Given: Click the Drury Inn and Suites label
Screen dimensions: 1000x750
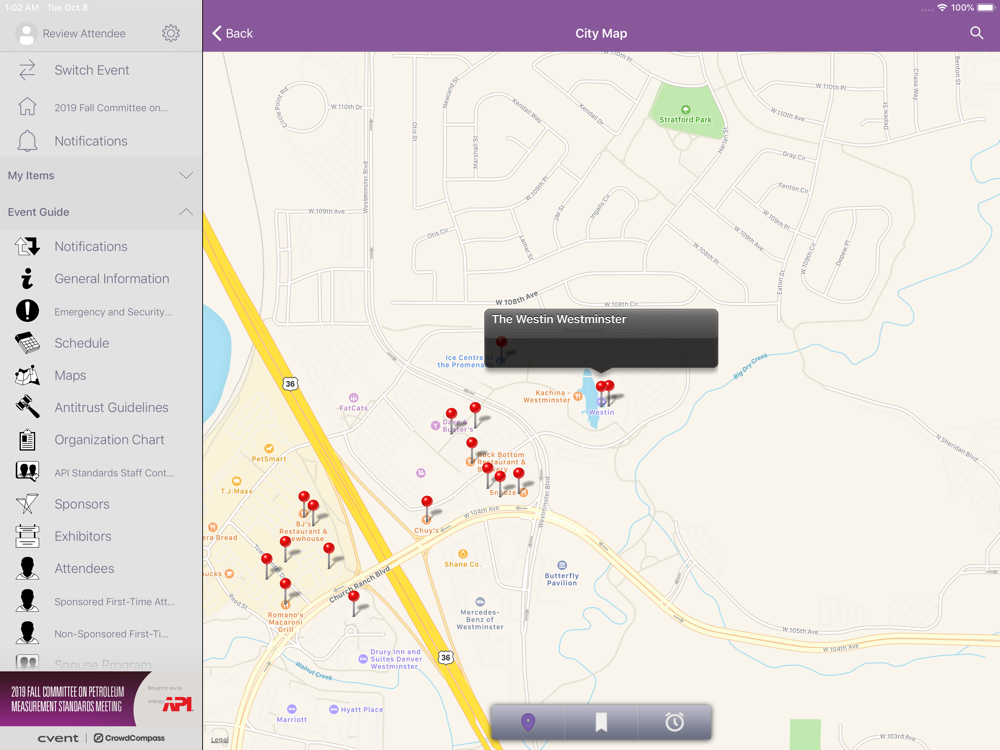Looking at the screenshot, I should coord(395,659).
